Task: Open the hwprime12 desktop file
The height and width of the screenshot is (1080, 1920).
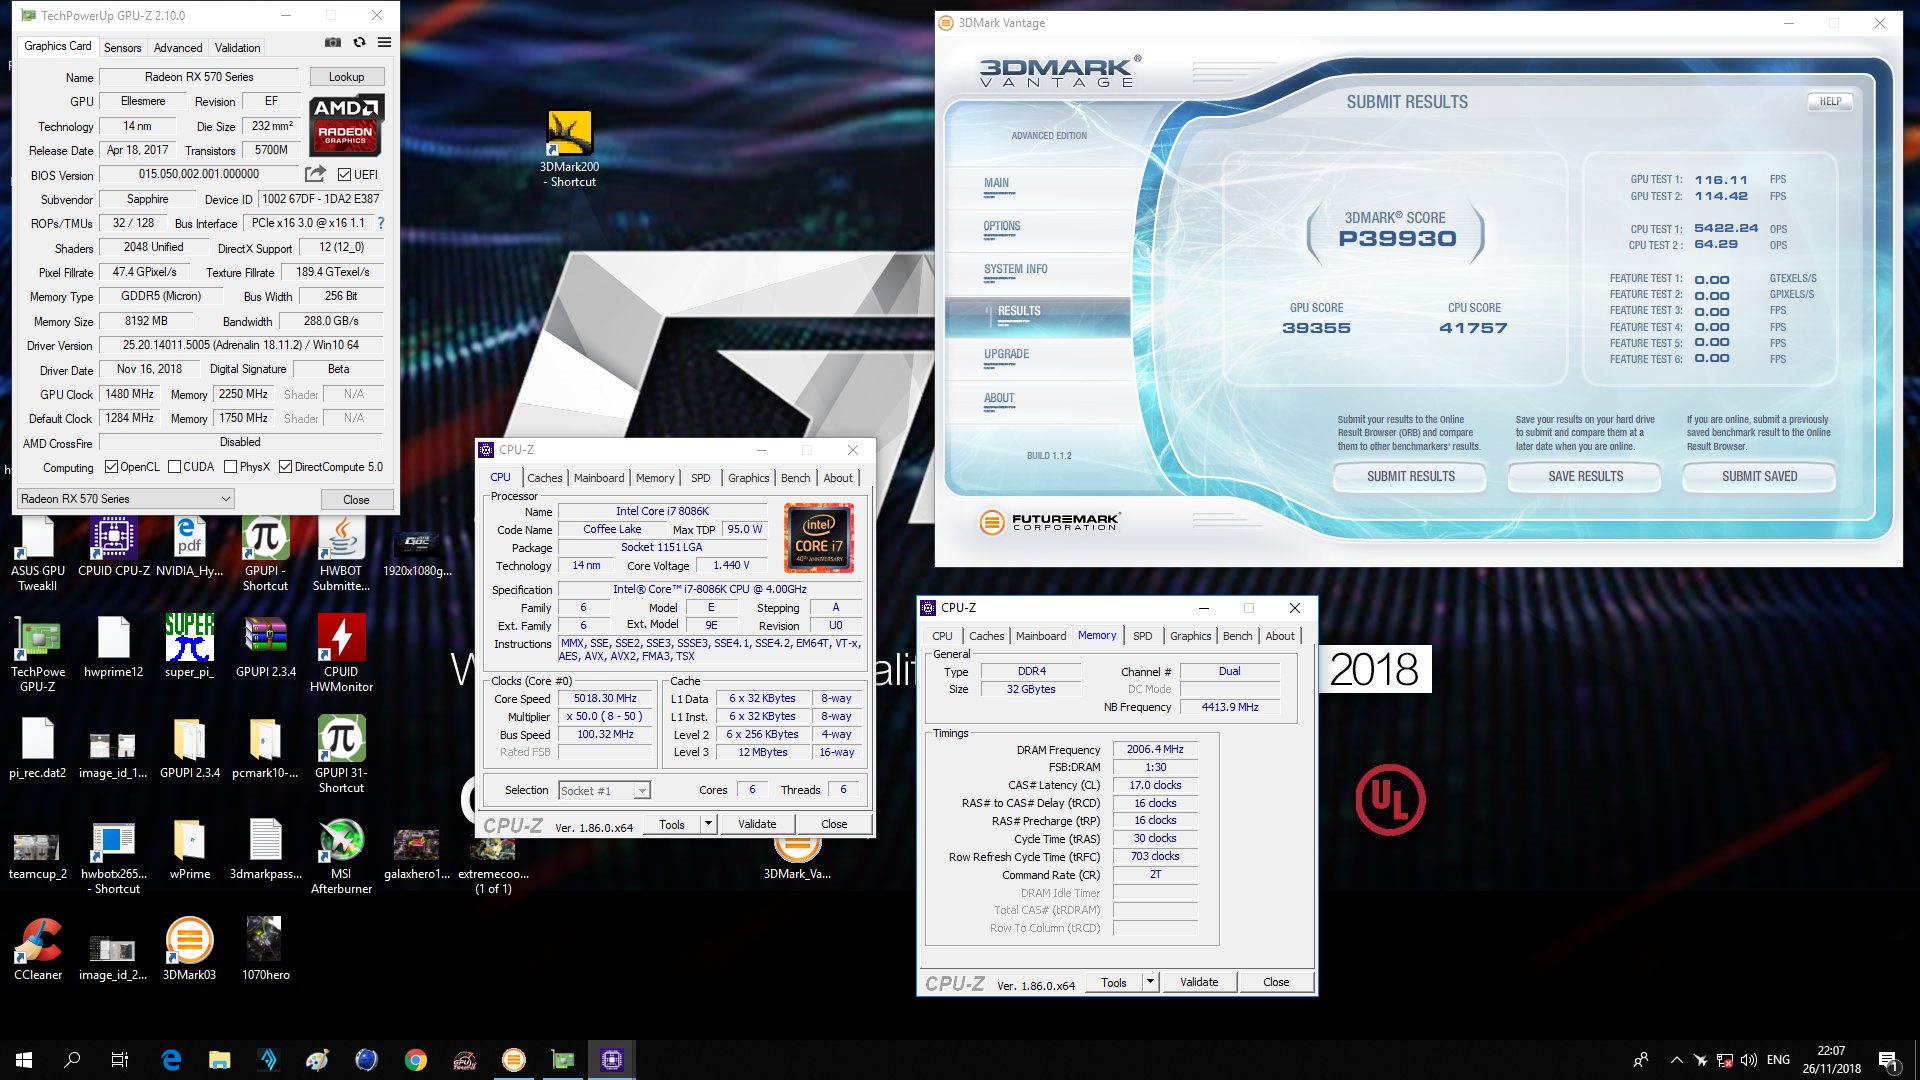Action: click(x=113, y=647)
